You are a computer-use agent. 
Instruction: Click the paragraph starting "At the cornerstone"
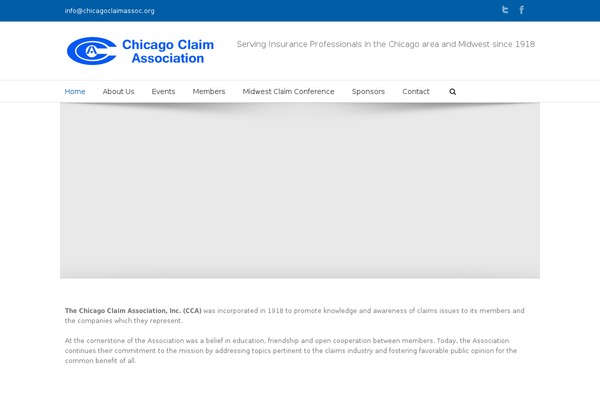pyautogui.click(x=290, y=341)
